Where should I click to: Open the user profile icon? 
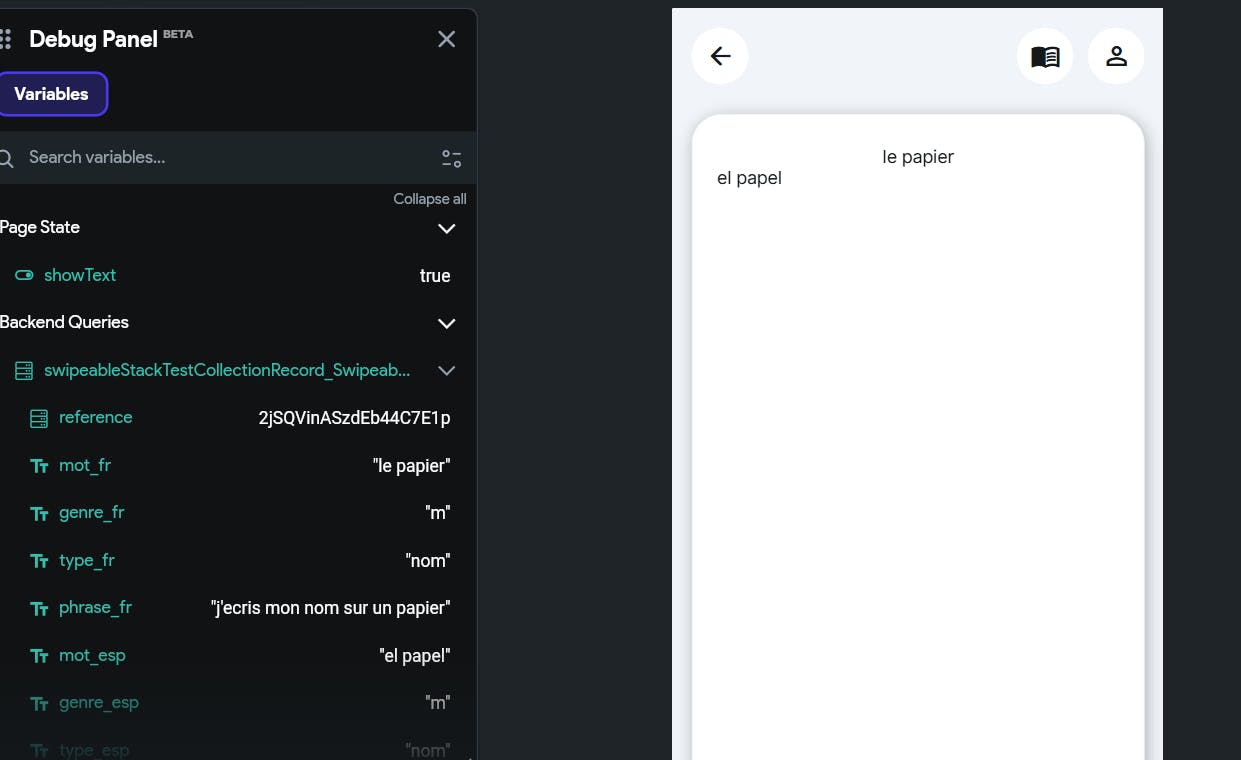[1116, 56]
